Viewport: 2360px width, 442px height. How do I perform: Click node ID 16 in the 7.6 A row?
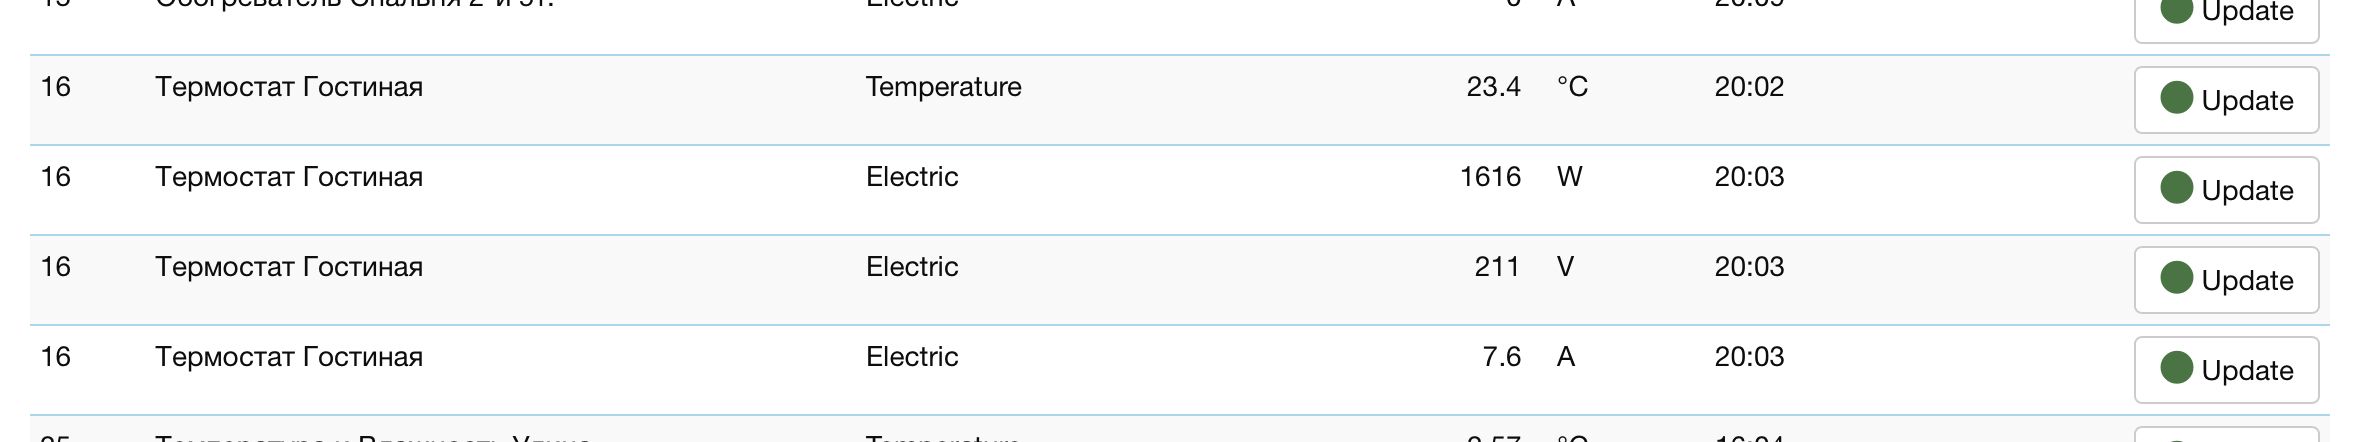[x=56, y=357]
